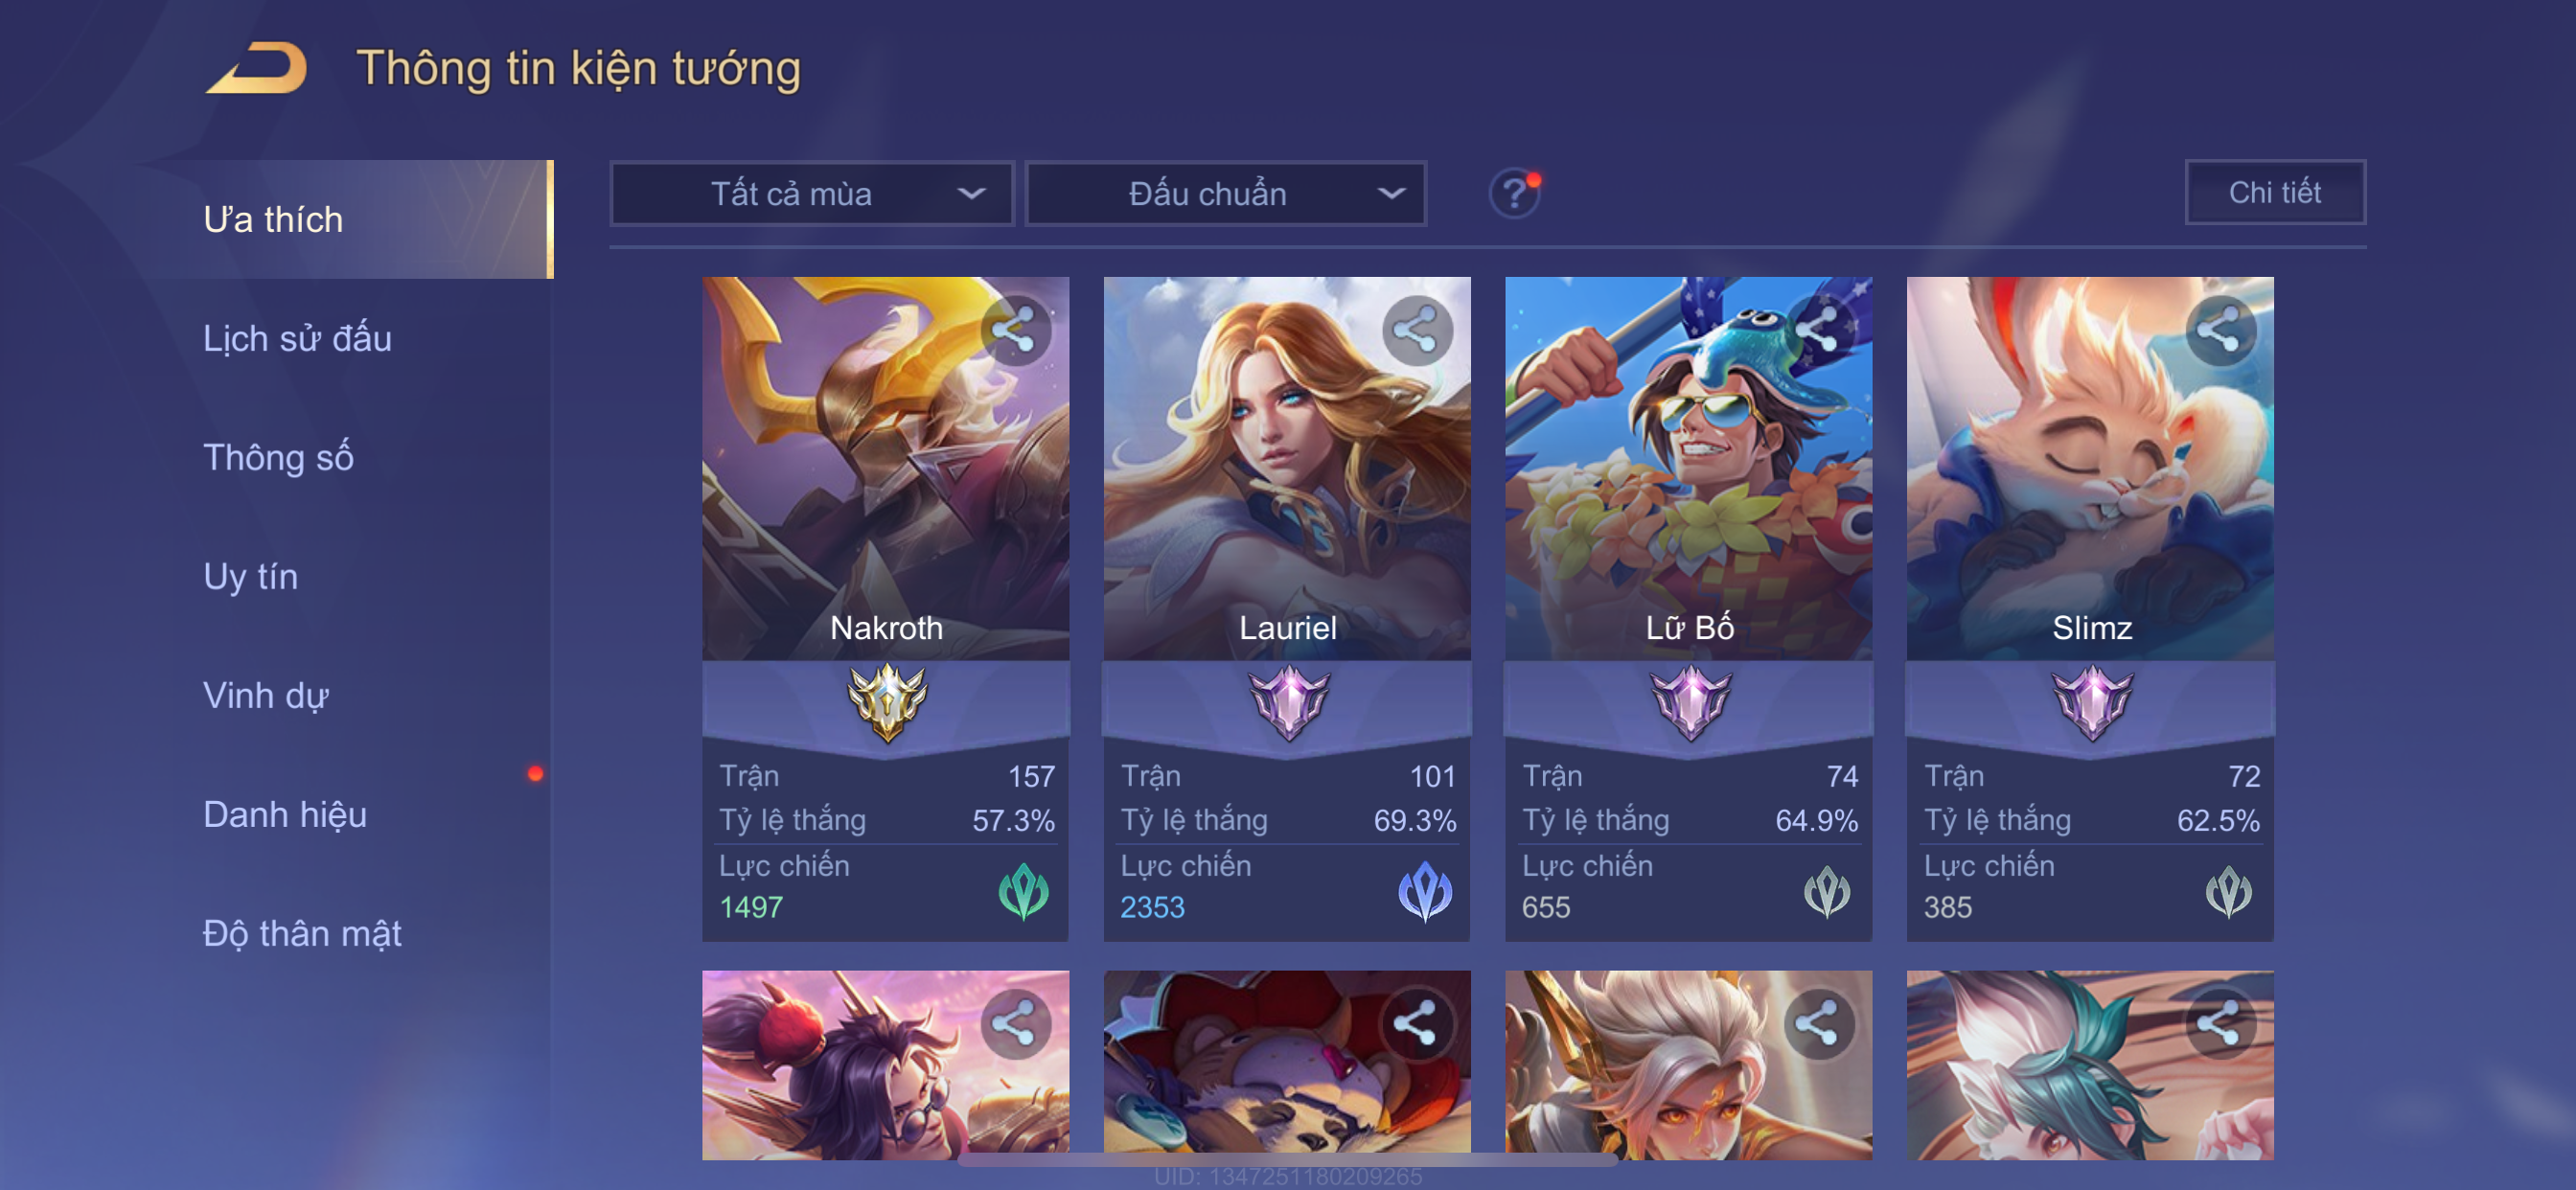Open the Lữ Bố hero portrait
This screenshot has height=1190, width=2576.
1688,468
